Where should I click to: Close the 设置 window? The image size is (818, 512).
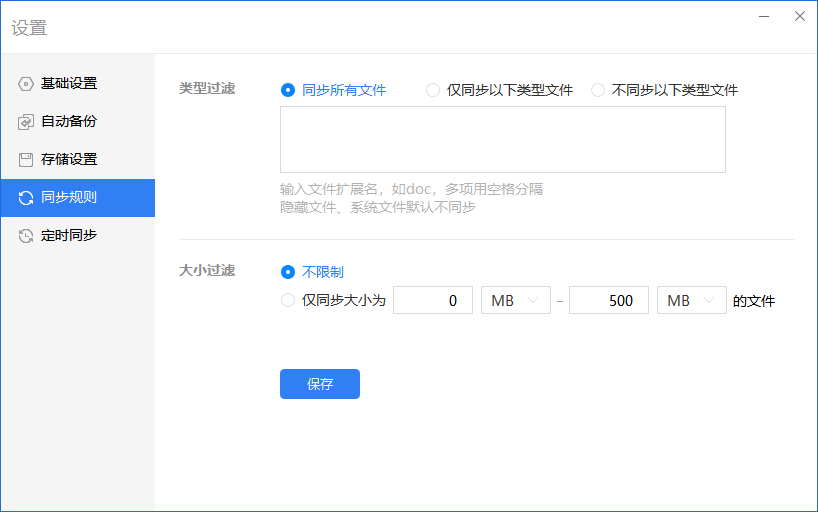pos(800,16)
